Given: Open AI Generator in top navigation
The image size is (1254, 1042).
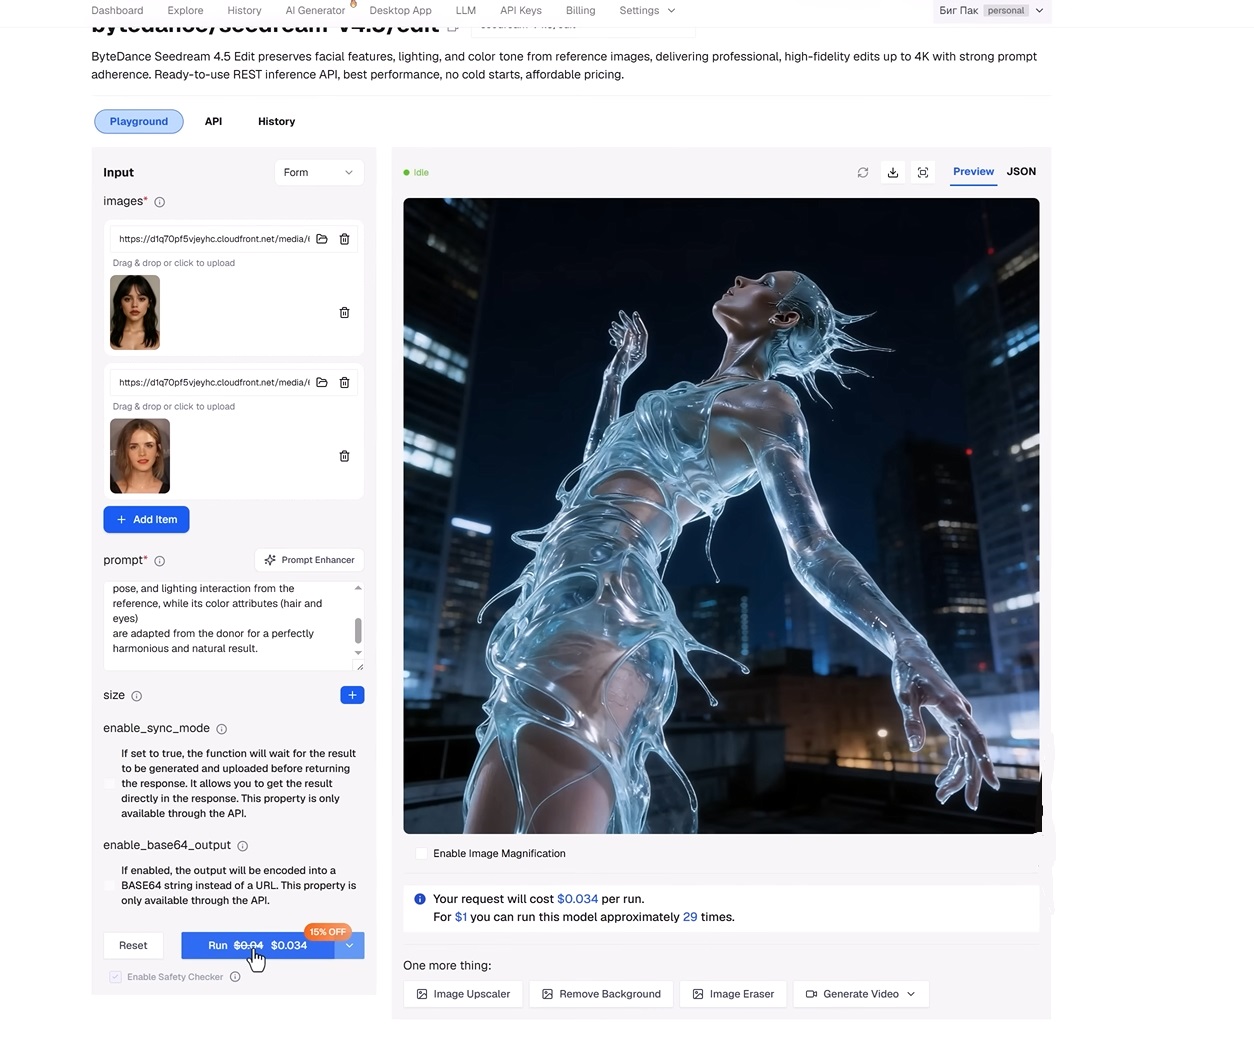Looking at the screenshot, I should pyautogui.click(x=315, y=10).
